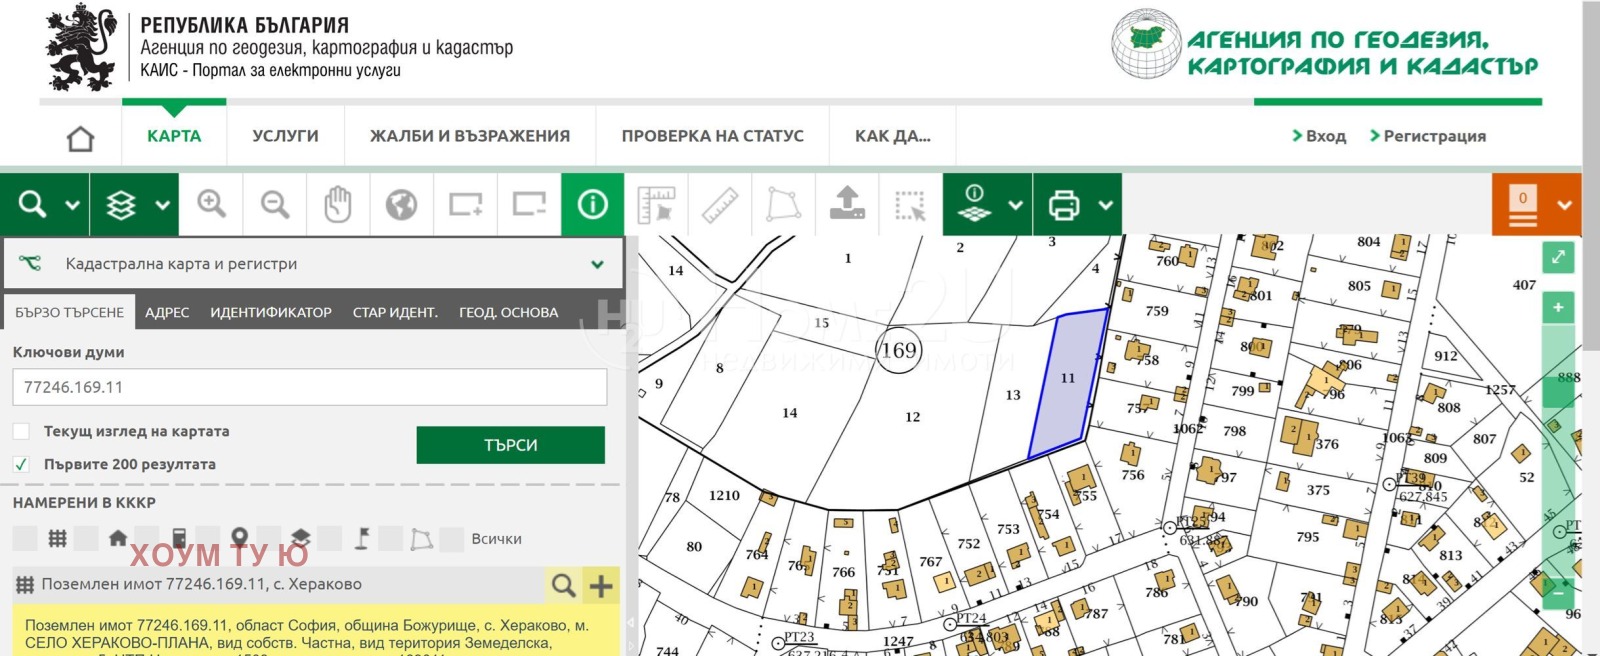Toggle the 'Всички' filter checkbox
Image resolution: width=1600 pixels, height=656 pixels.
[x=452, y=539]
